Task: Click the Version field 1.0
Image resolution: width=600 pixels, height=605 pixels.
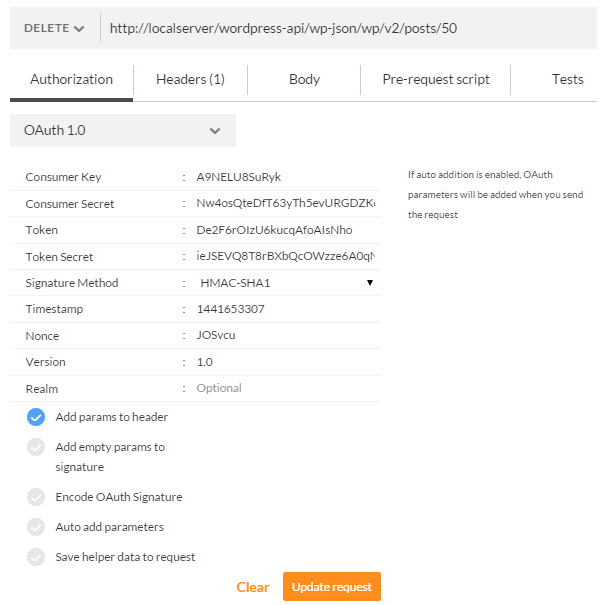Action: tap(286, 362)
